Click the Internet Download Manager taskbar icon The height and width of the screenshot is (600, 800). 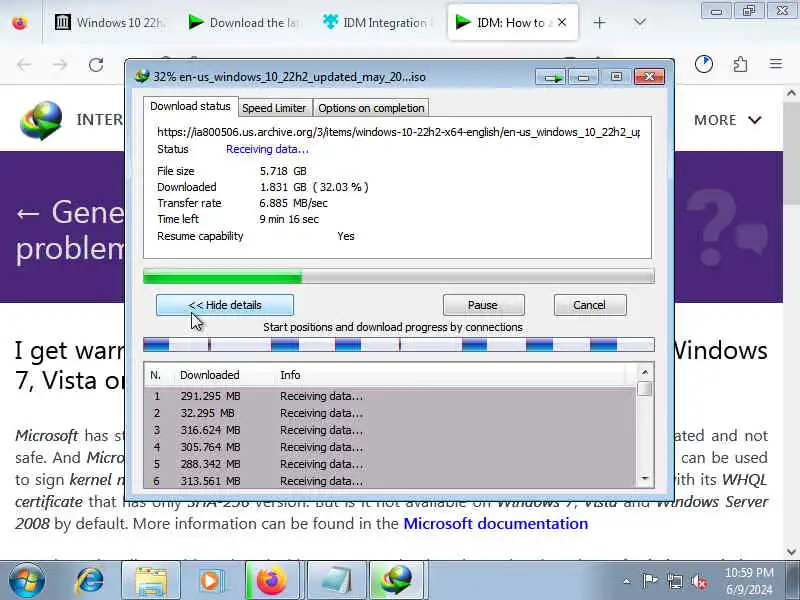point(397,581)
